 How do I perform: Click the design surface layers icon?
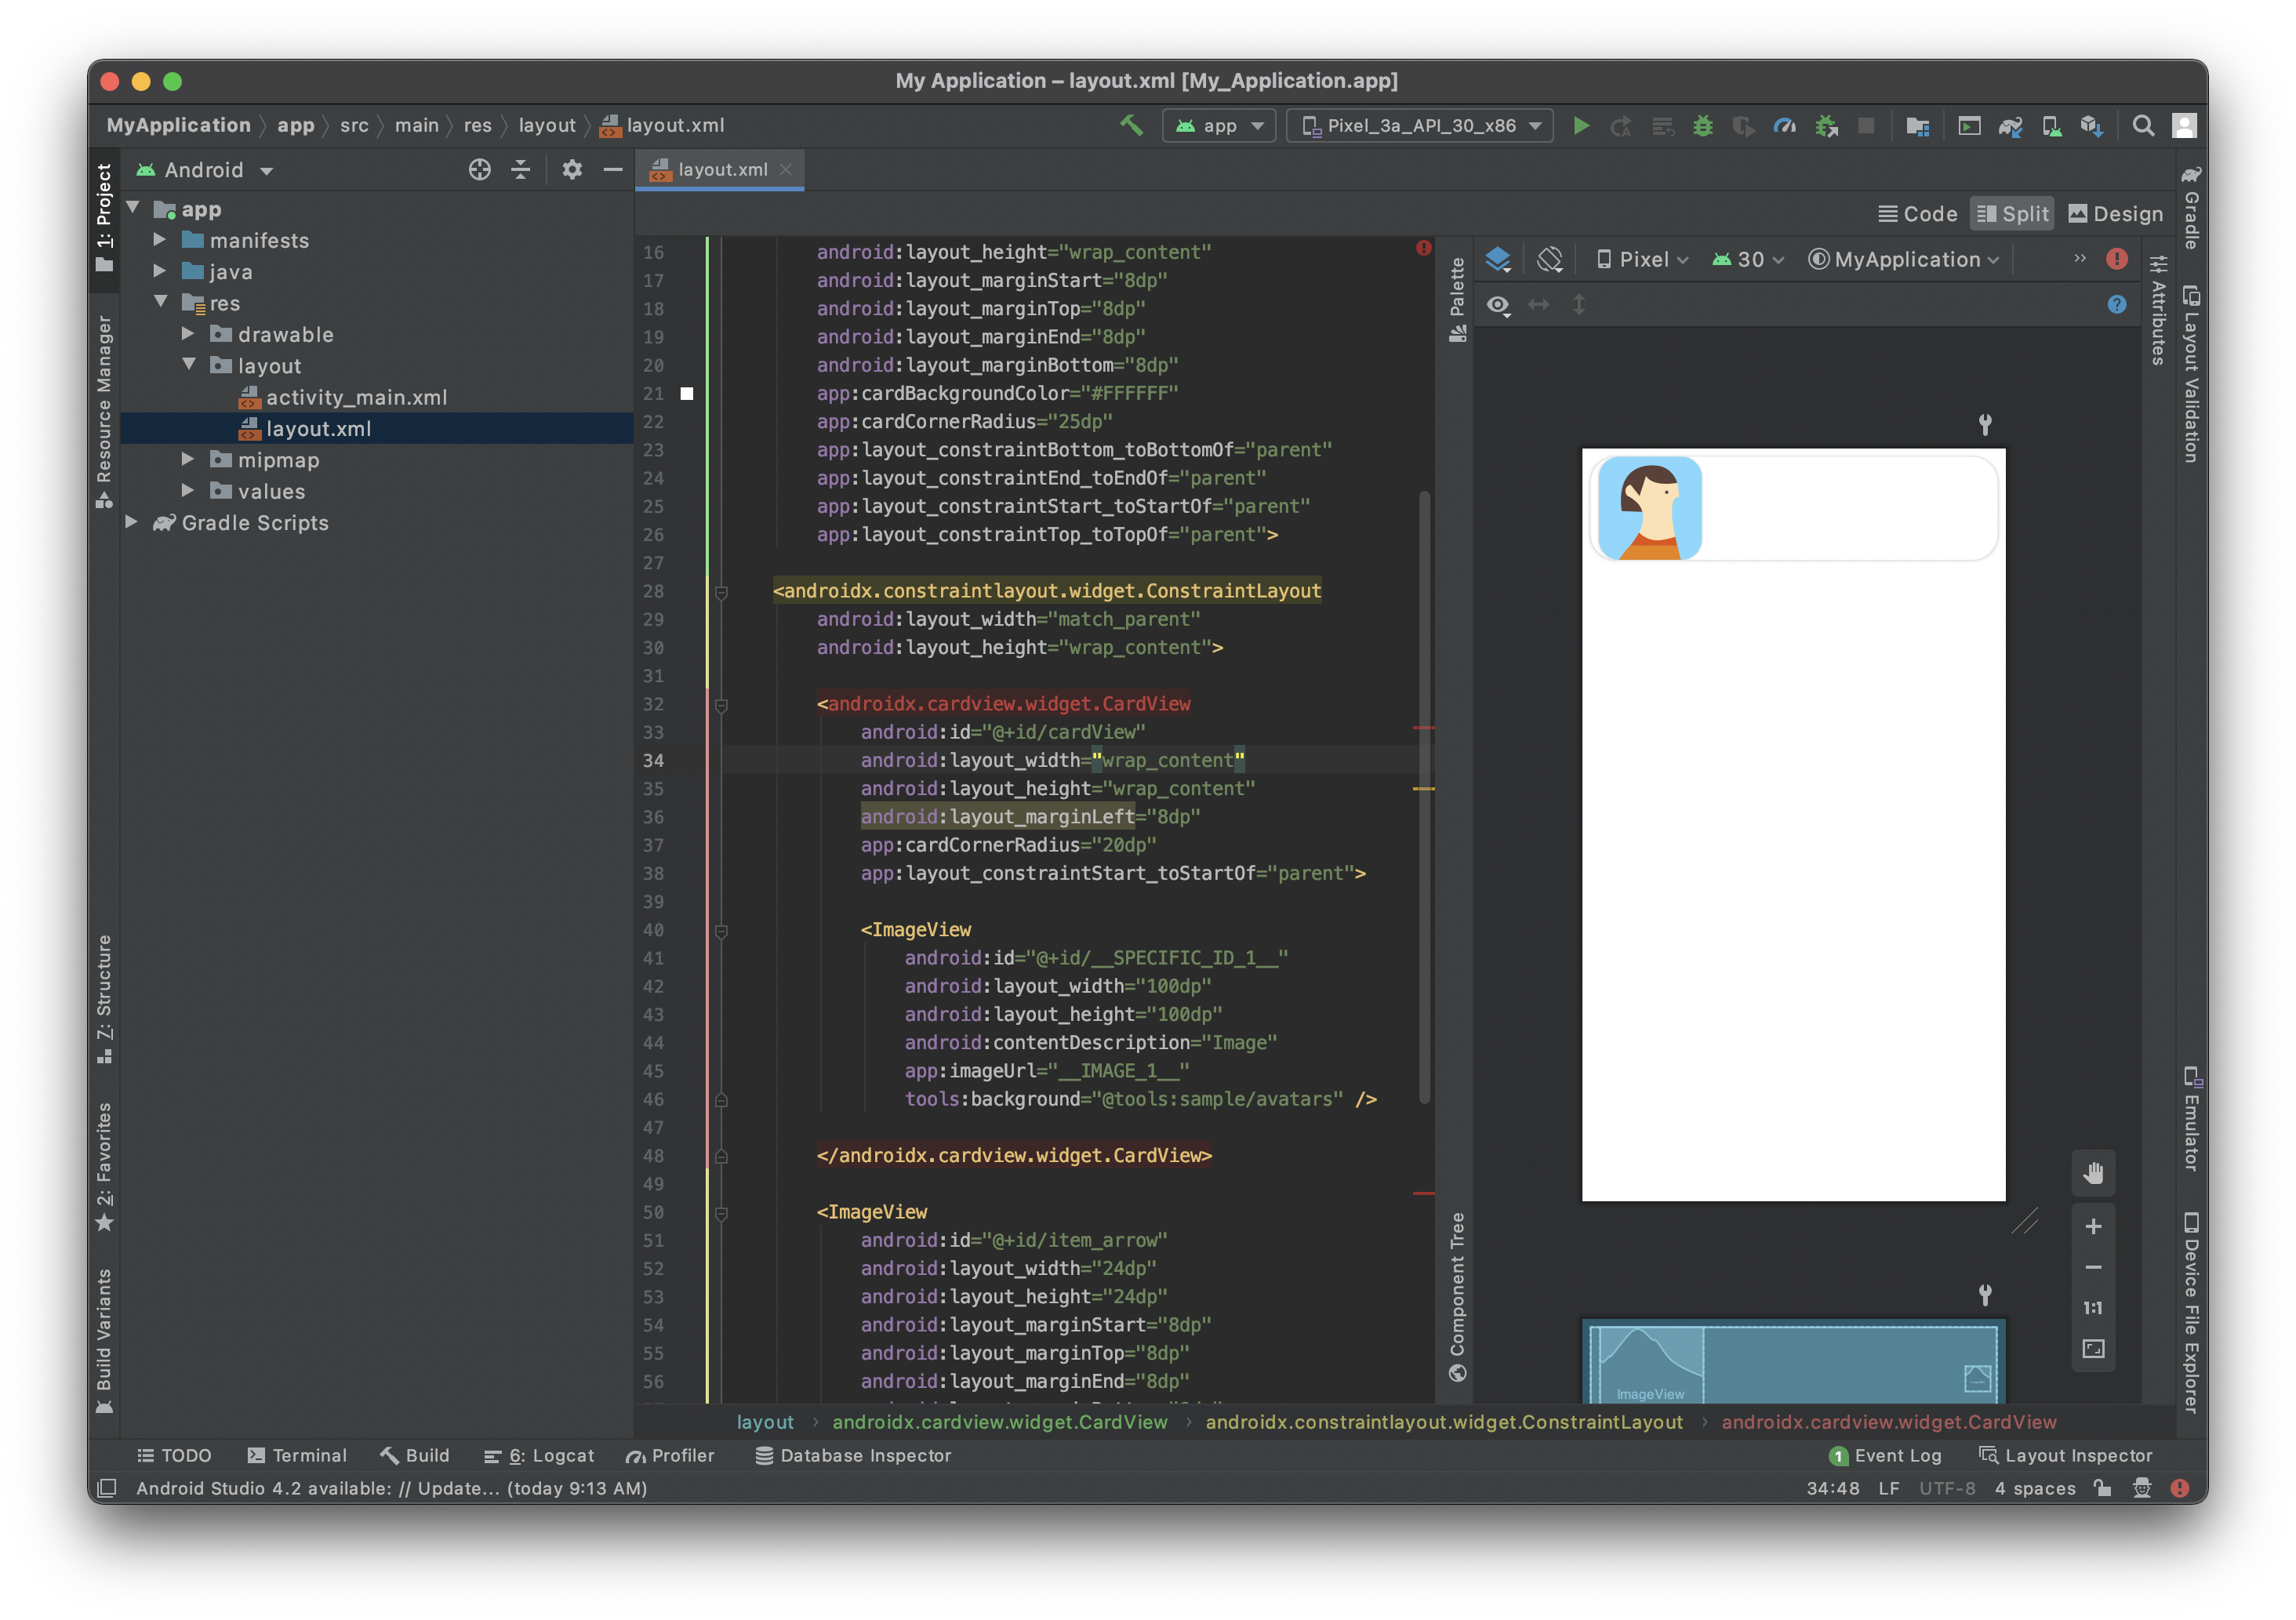pos(1498,259)
